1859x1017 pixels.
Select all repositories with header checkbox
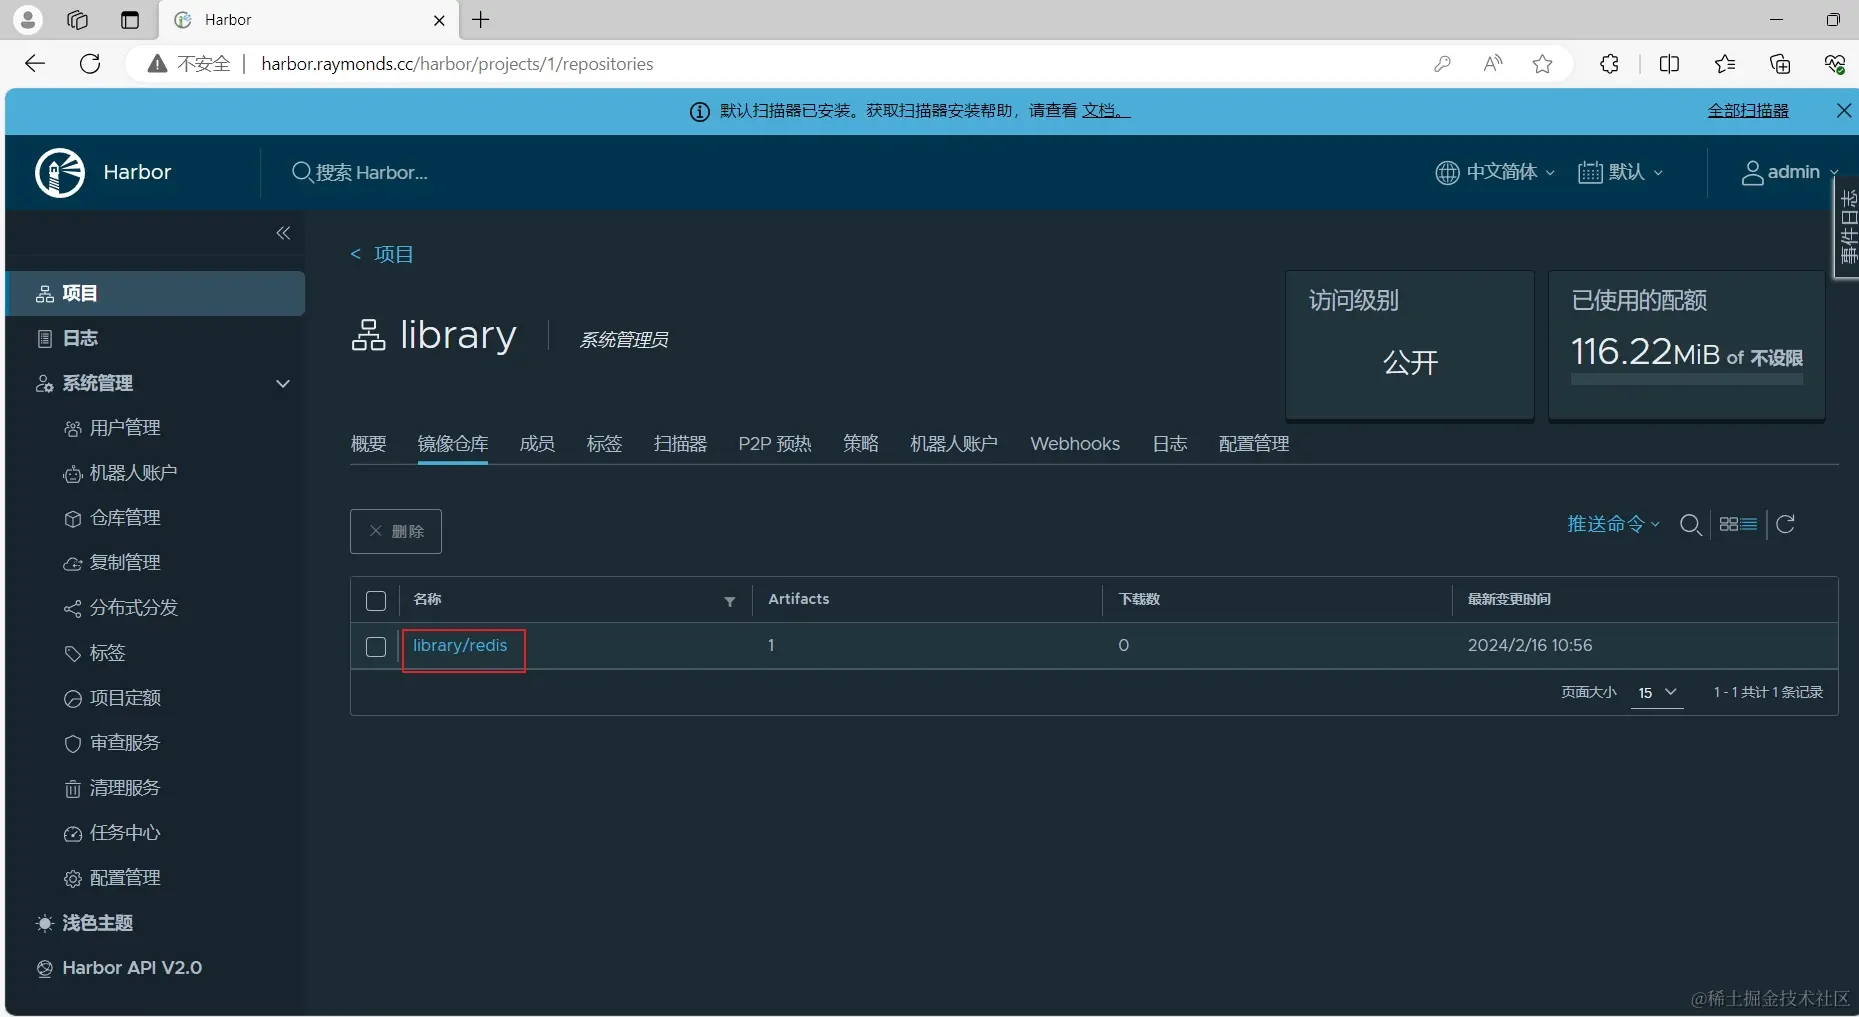point(376,601)
